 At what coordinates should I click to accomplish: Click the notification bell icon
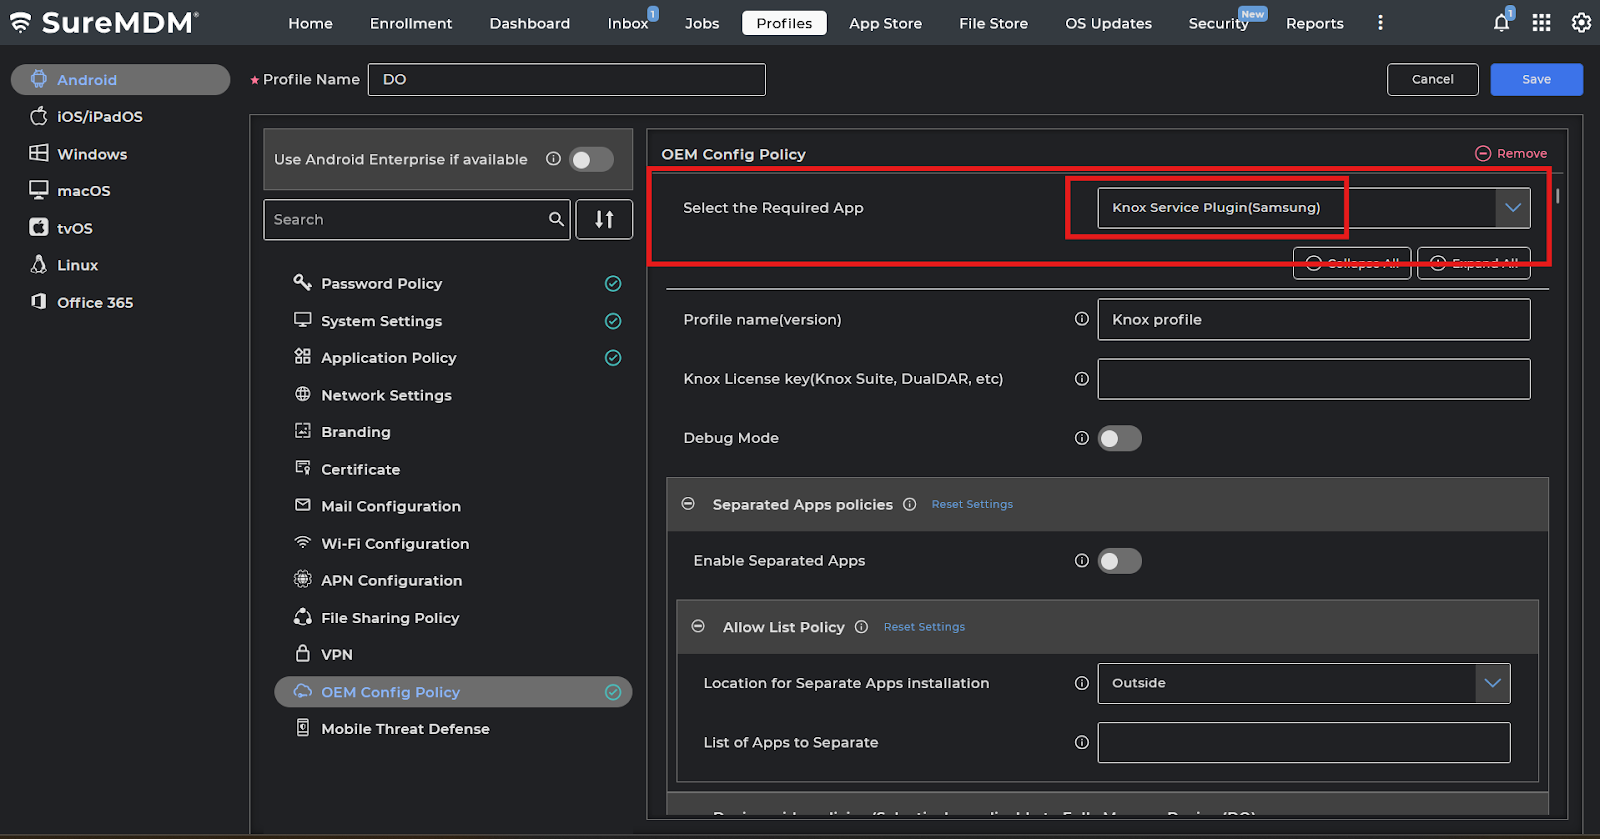tap(1501, 23)
